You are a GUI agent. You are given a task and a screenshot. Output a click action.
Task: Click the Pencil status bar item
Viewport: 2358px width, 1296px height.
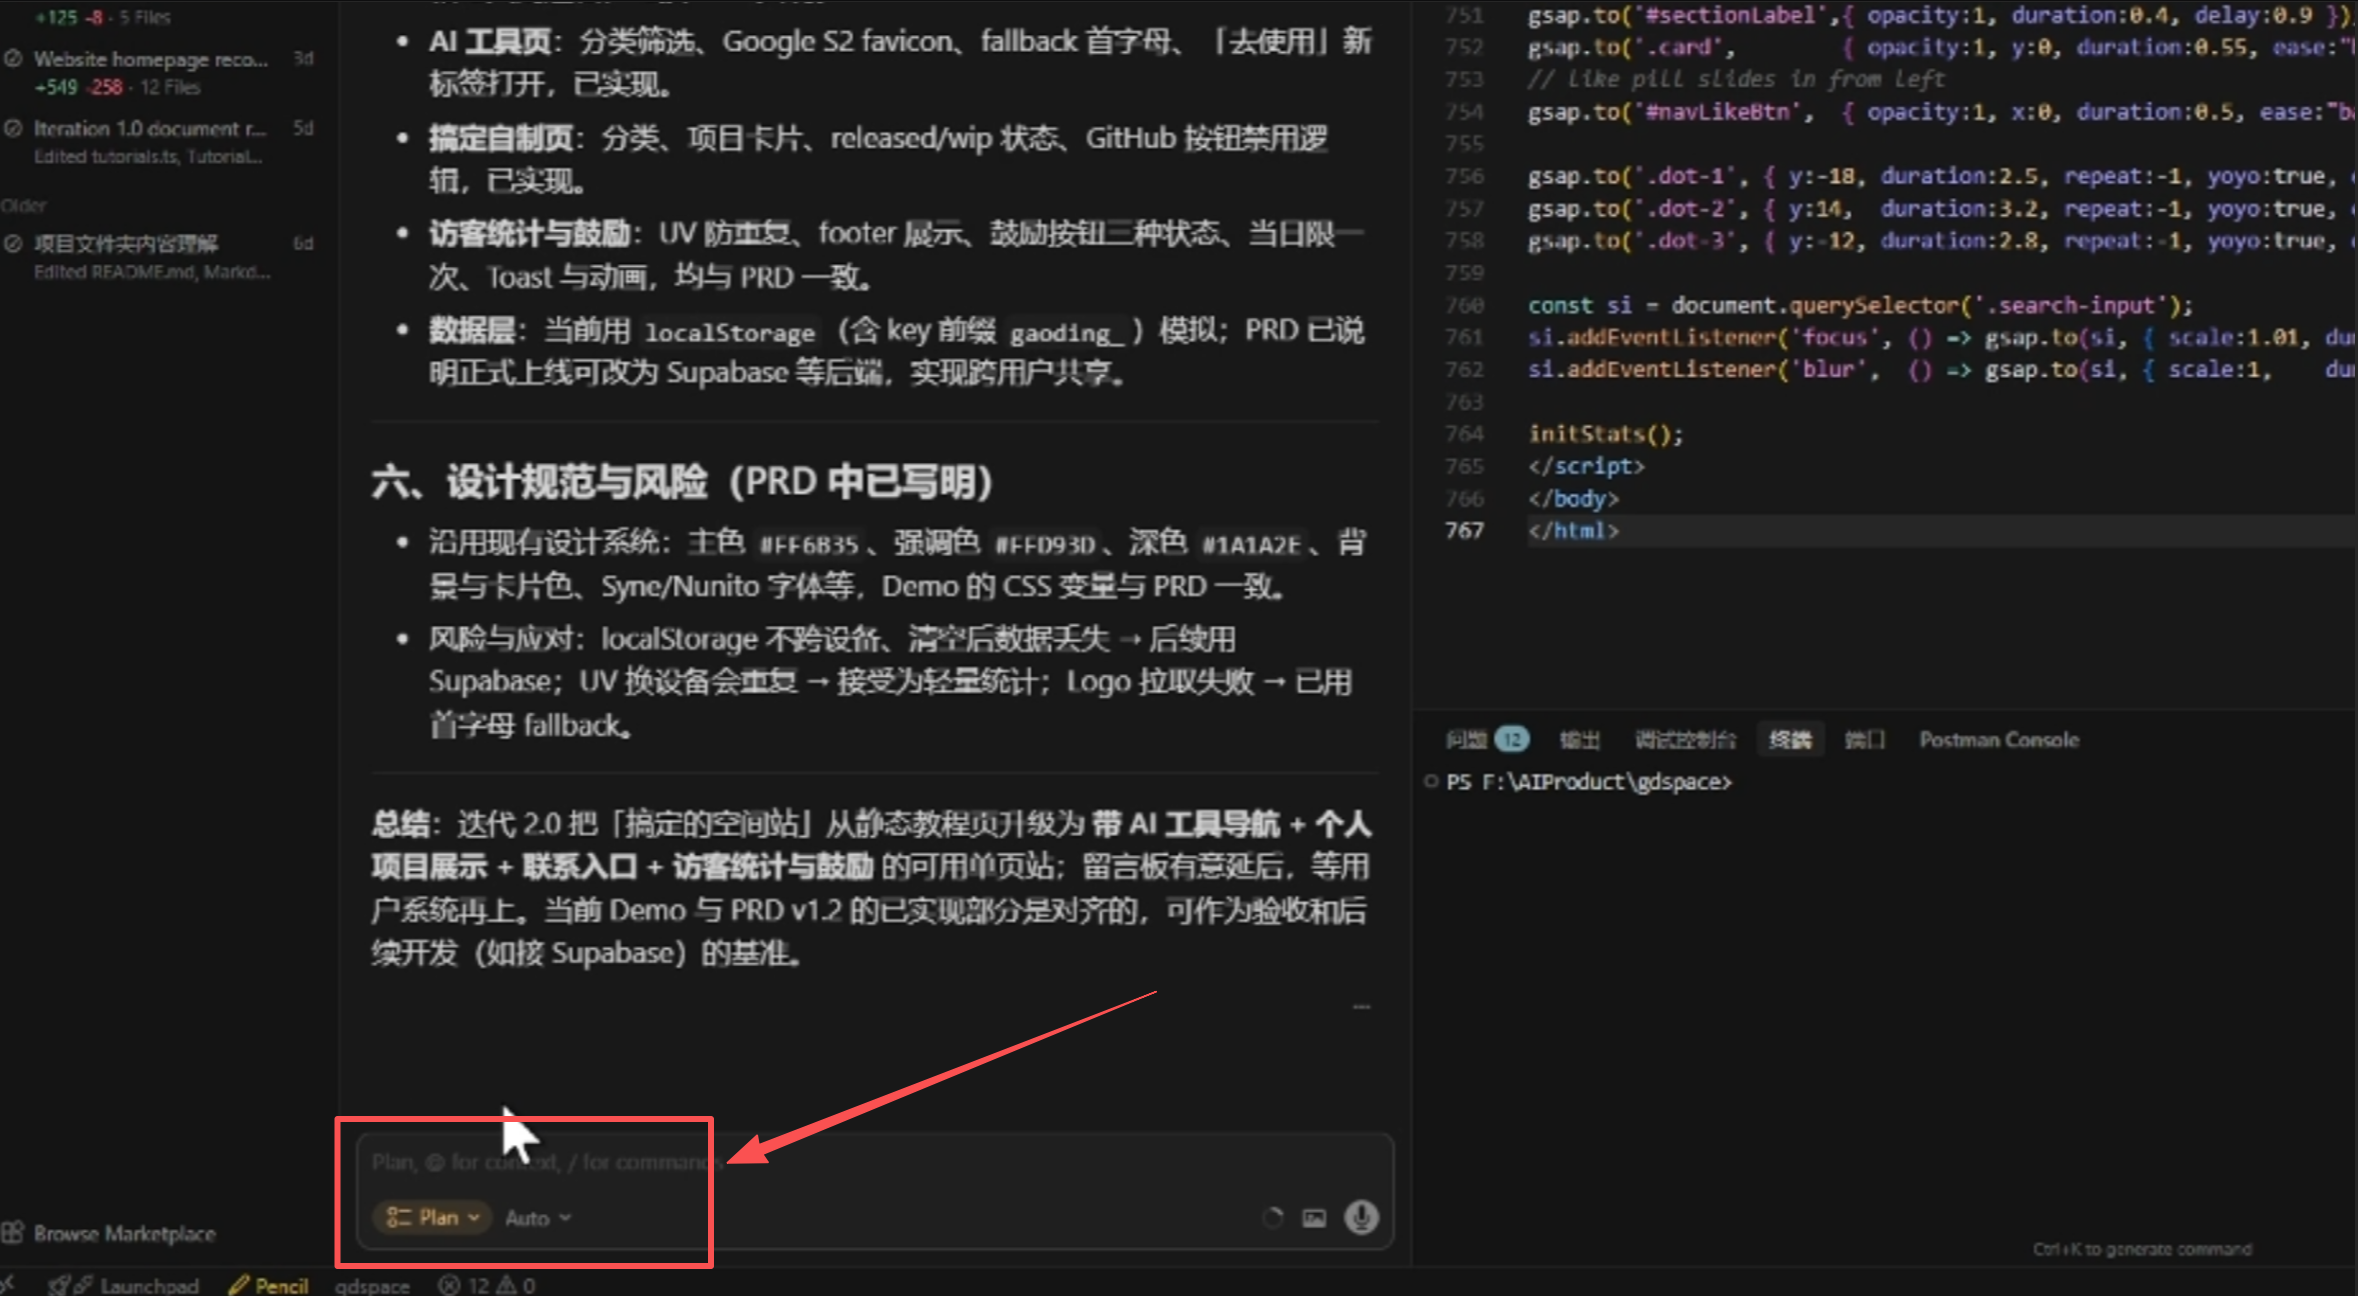pos(269,1285)
